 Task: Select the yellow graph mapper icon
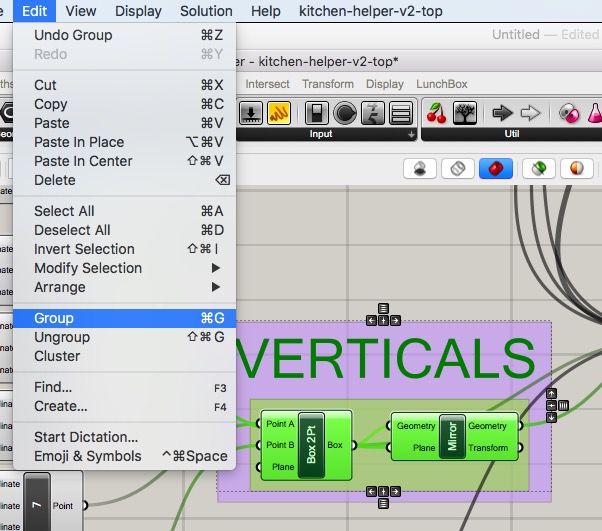(279, 113)
